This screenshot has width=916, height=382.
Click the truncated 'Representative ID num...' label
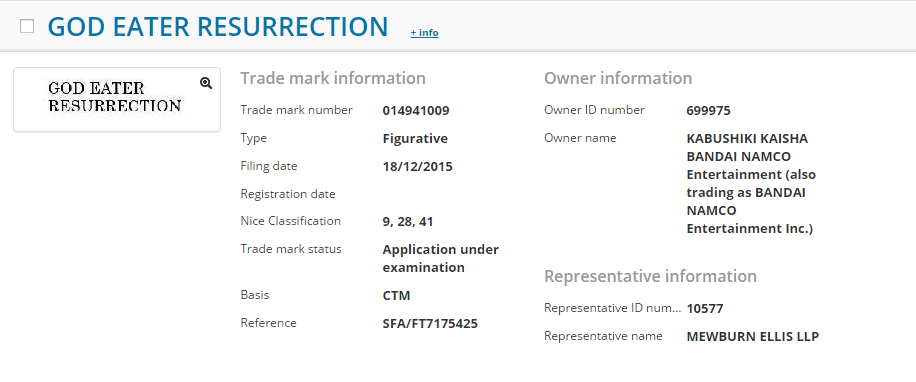click(612, 308)
